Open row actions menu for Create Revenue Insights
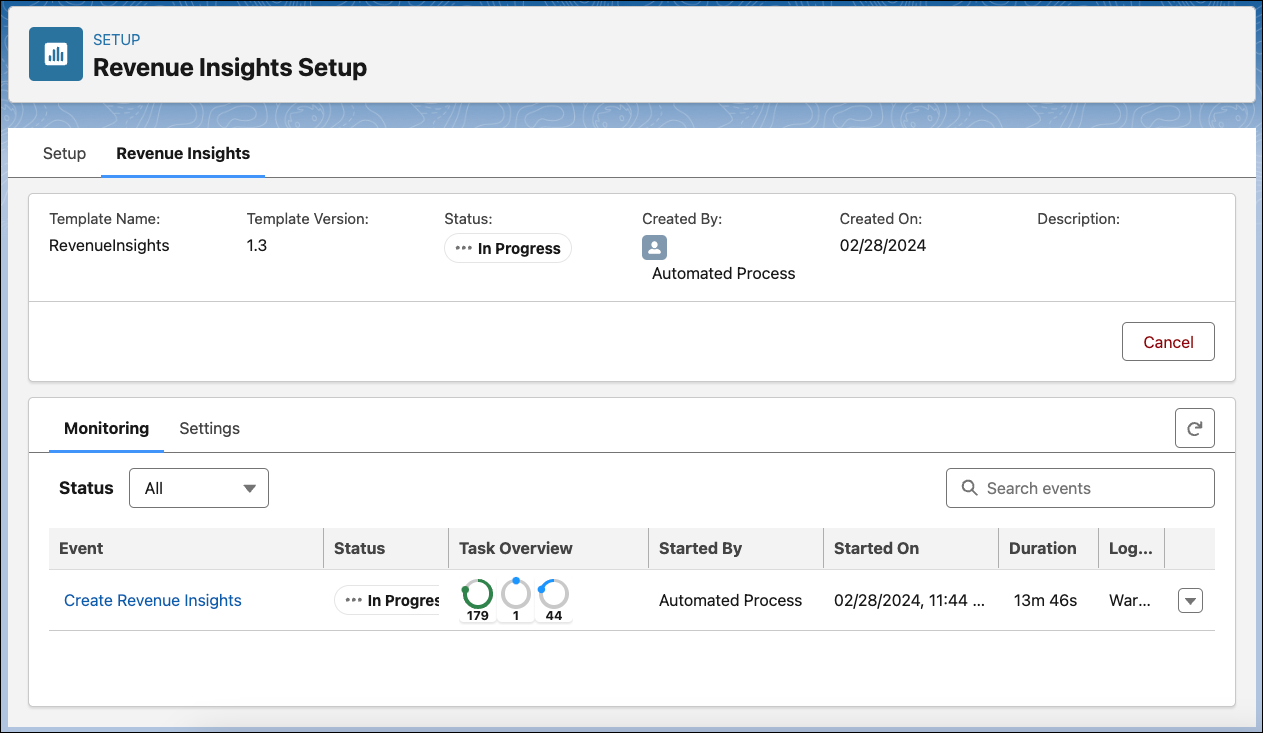The height and width of the screenshot is (733, 1263). click(1190, 601)
